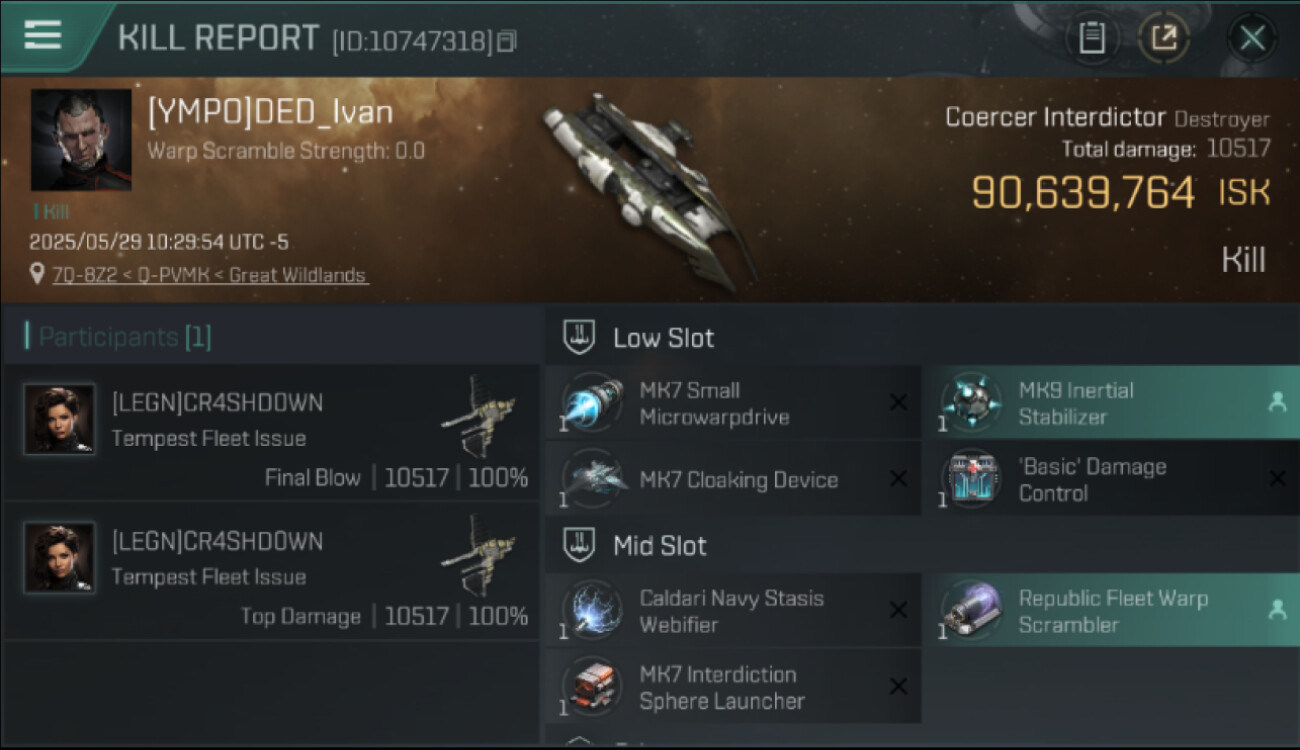Viewport: 1300px width, 750px height.
Task: Click the share export icon
Action: tap(1163, 39)
